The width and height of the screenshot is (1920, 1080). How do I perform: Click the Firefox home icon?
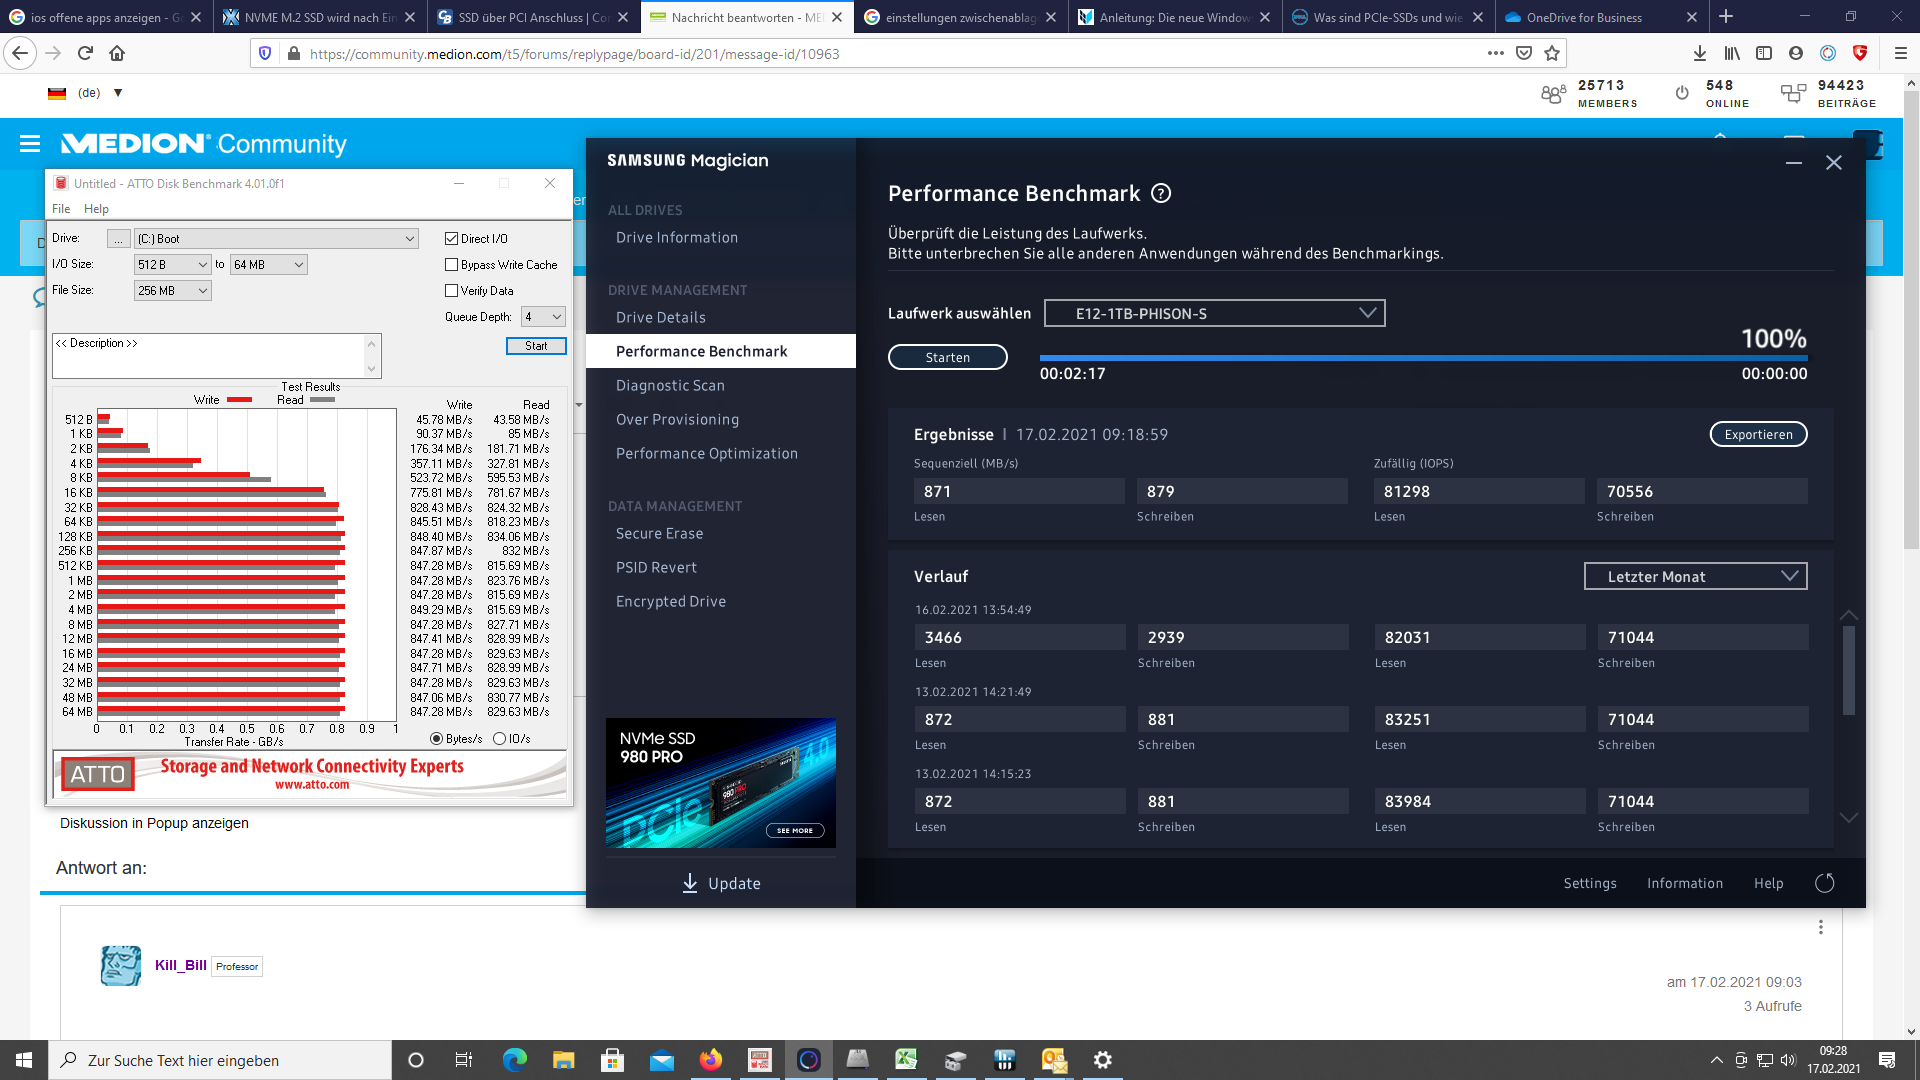coord(117,53)
